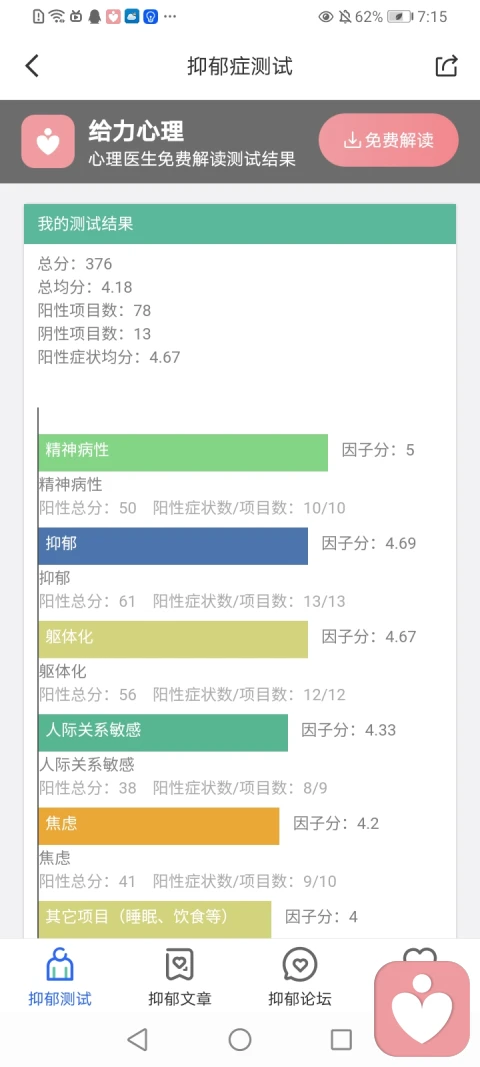The height and width of the screenshot is (1067, 480).
Task: Open recent apps square button
Action: point(341,1039)
